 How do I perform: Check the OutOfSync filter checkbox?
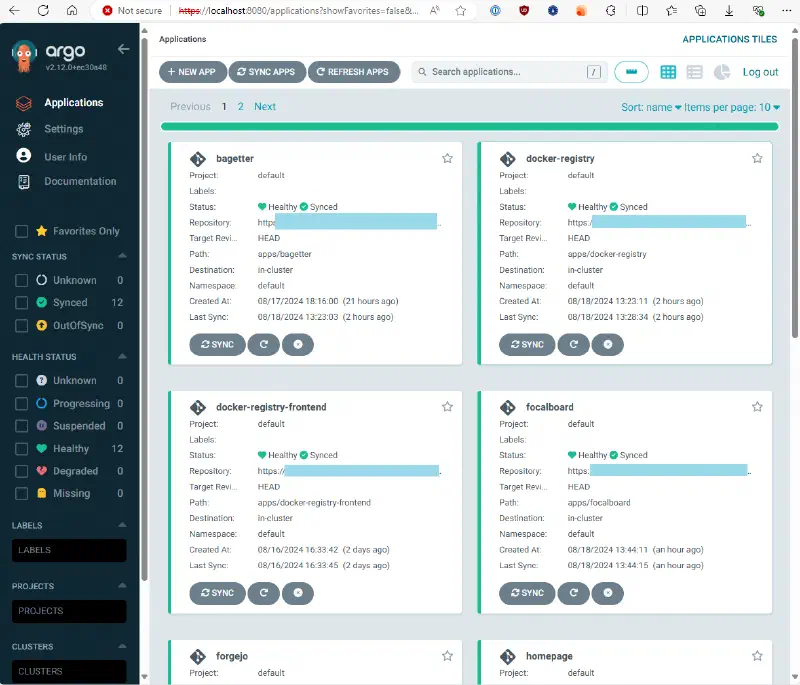21,325
